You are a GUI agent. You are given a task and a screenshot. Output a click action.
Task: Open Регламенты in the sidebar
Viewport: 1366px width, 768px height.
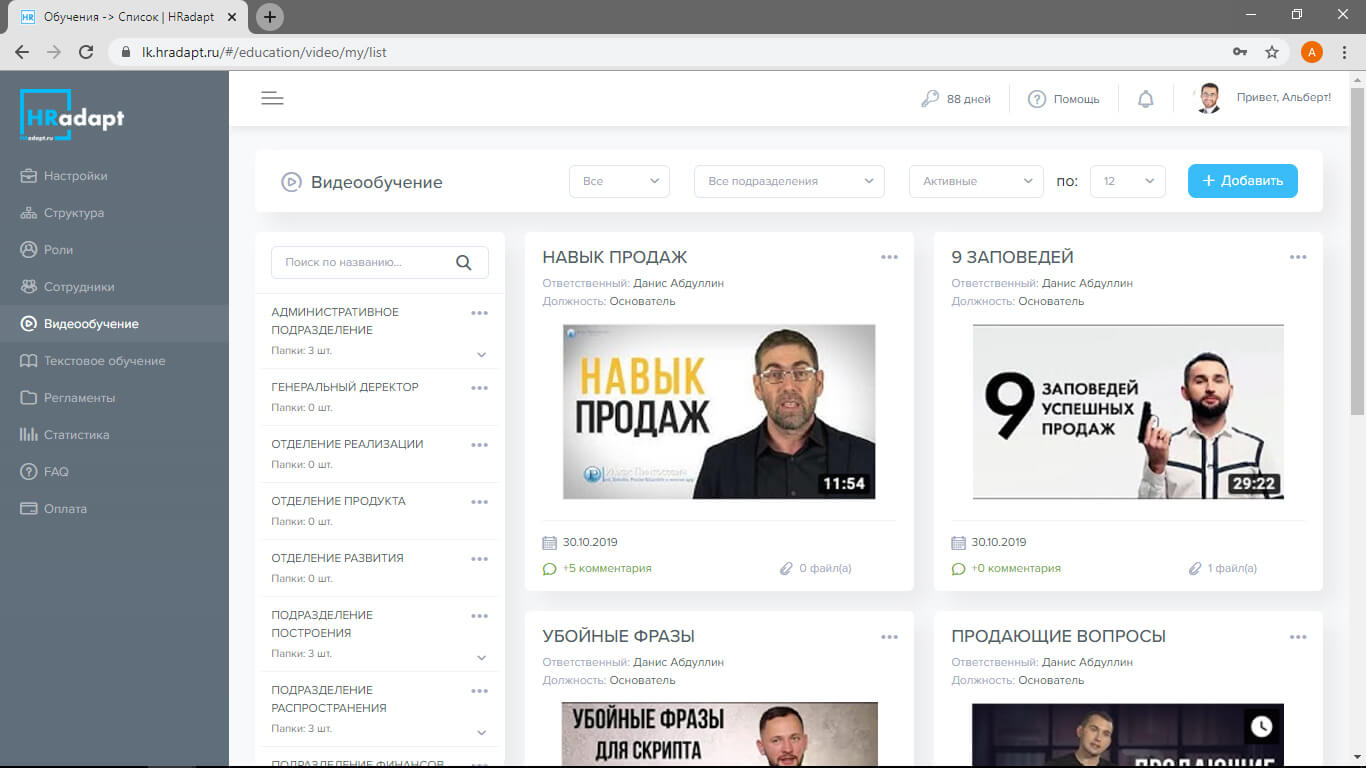pyautogui.click(x=114, y=398)
